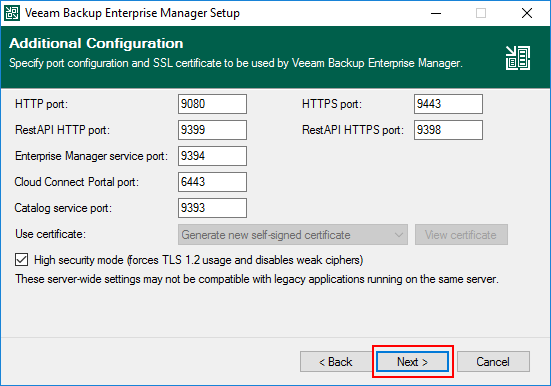Click the server configuration icon in the header
The width and height of the screenshot is (551, 386).
coord(518,58)
